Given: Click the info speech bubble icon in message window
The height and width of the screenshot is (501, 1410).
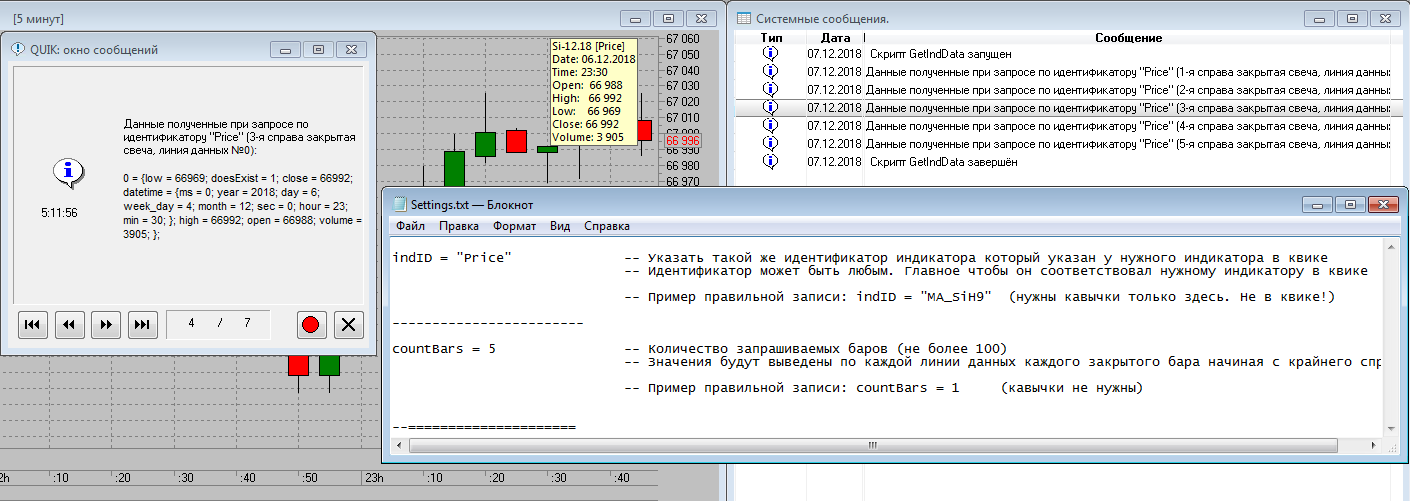Looking at the screenshot, I should point(68,174).
